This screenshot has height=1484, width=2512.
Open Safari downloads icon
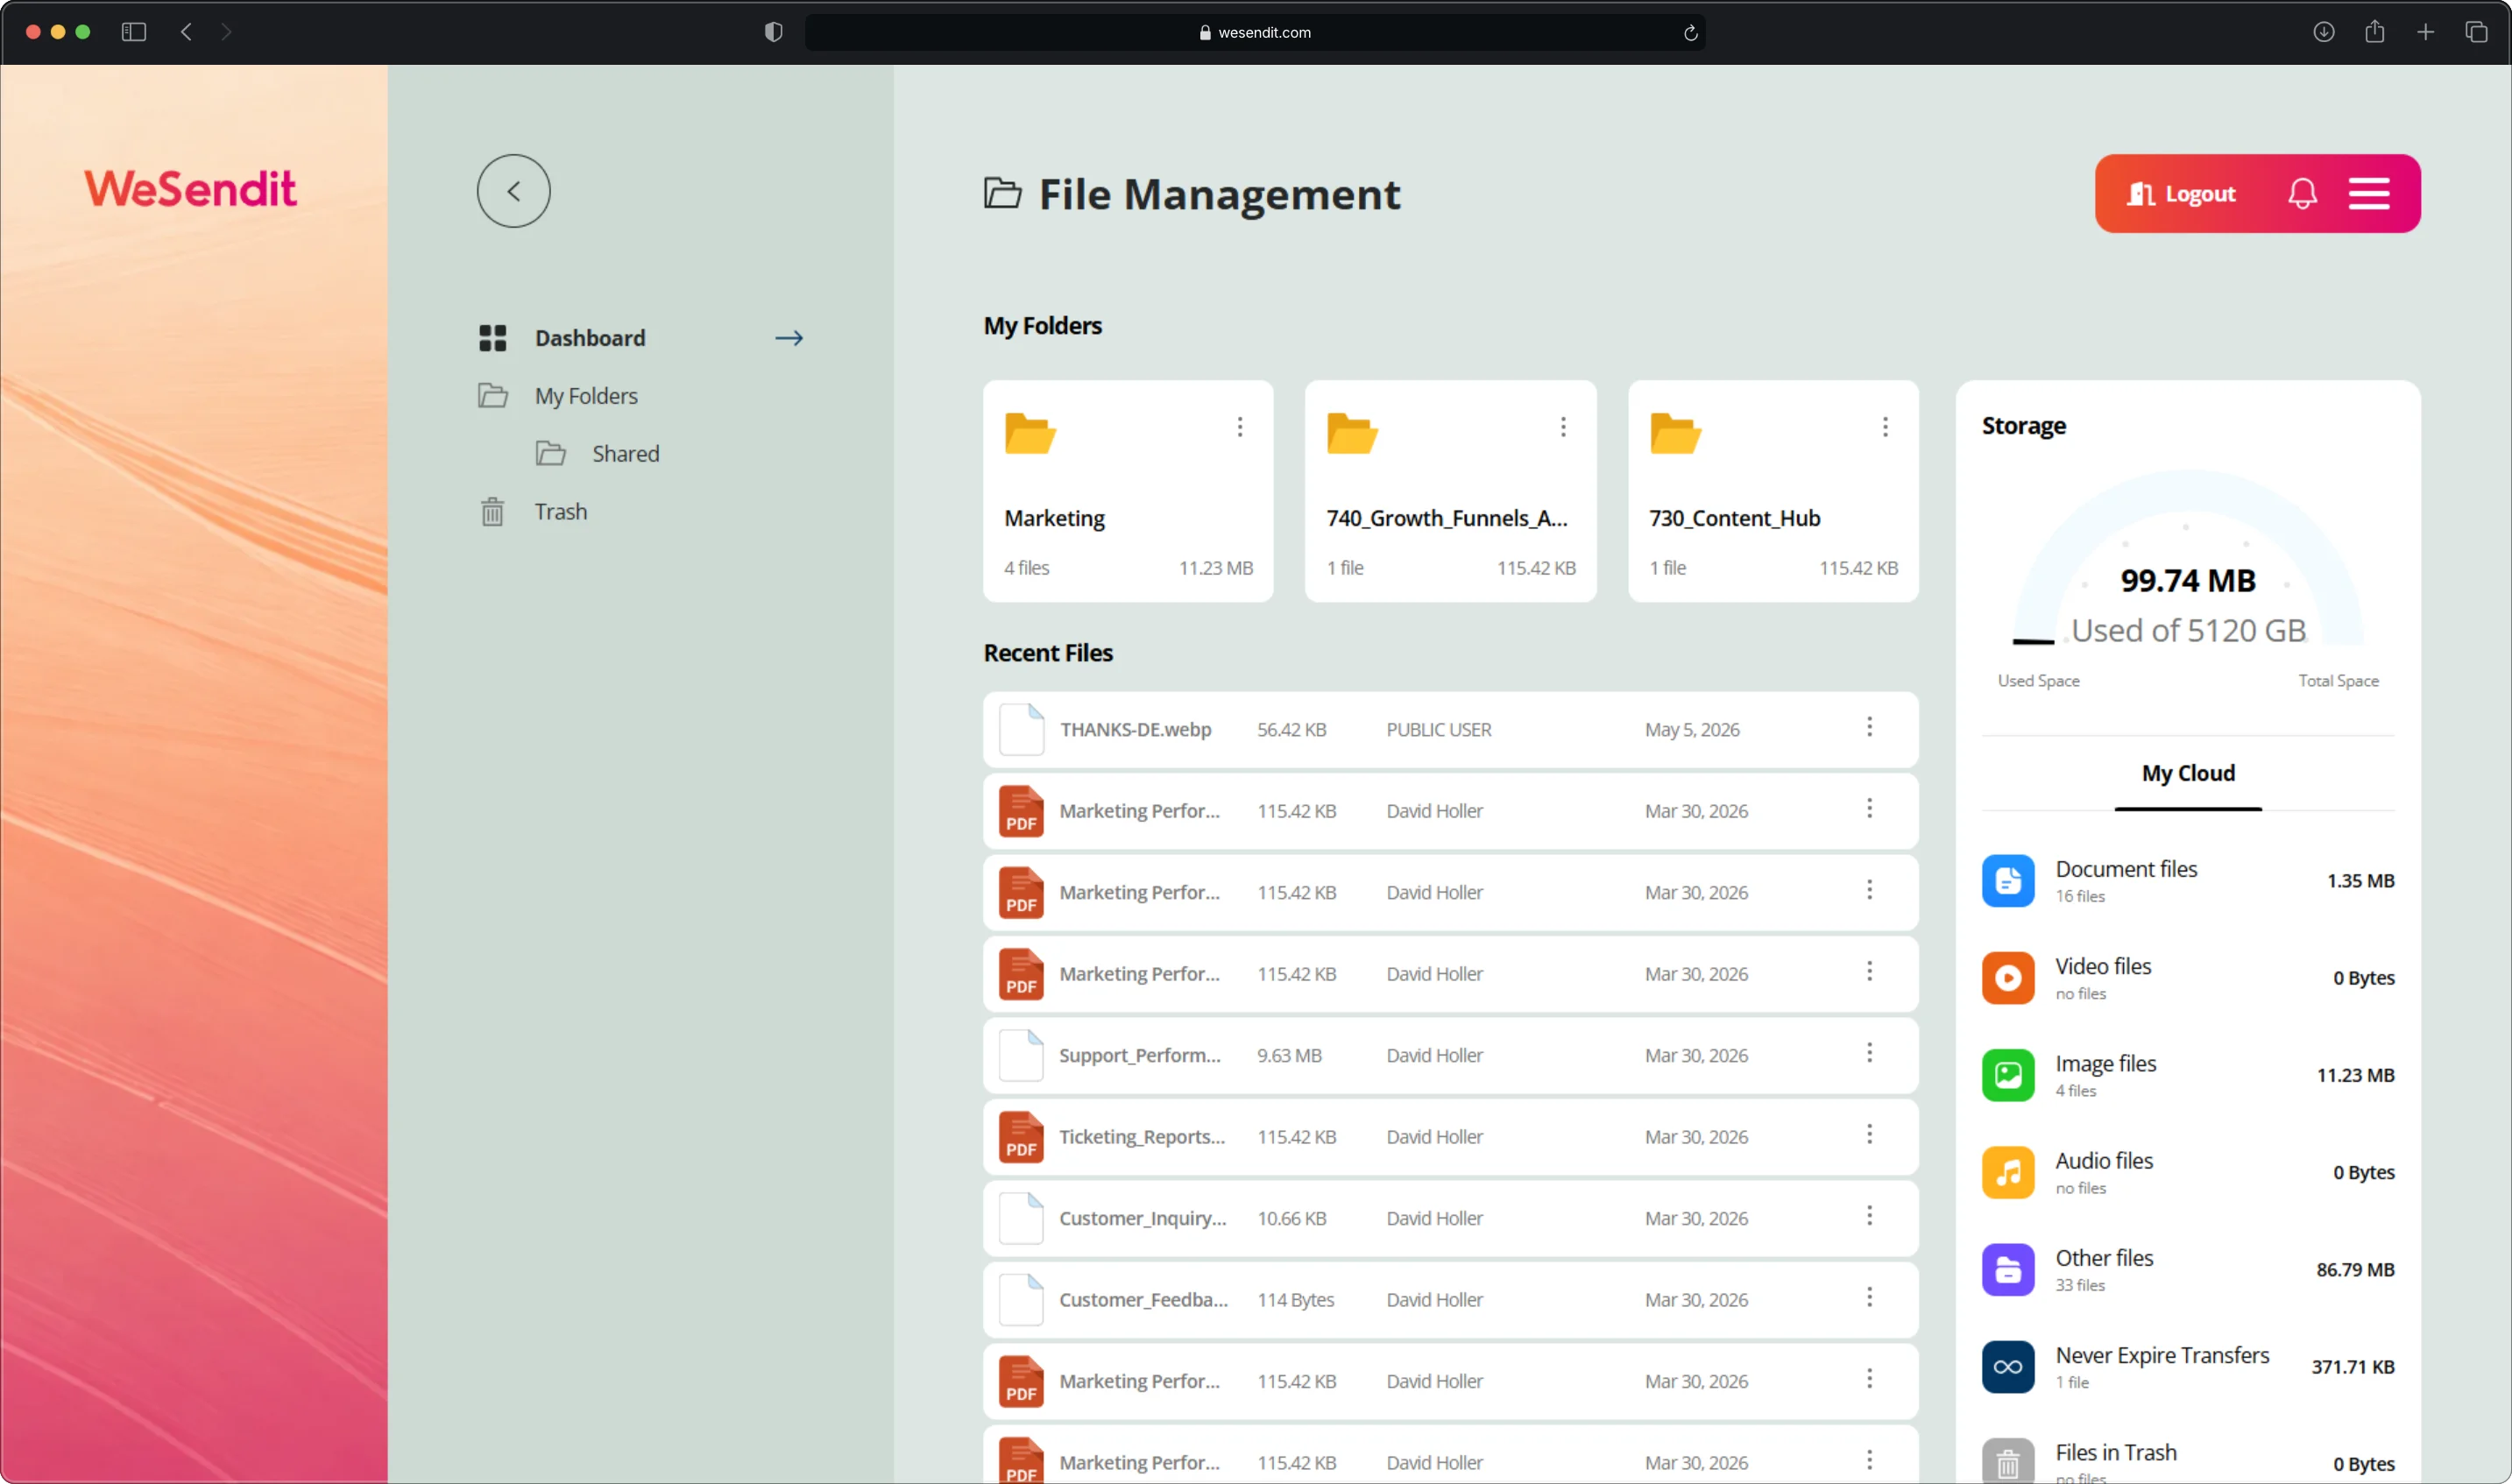2323,32
